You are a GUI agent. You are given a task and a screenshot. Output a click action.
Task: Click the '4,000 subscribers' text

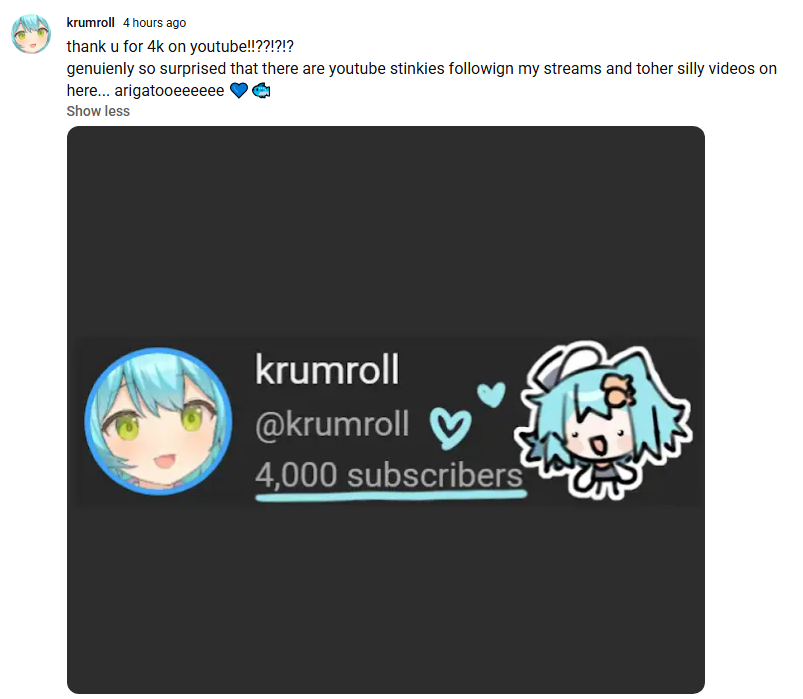[389, 475]
